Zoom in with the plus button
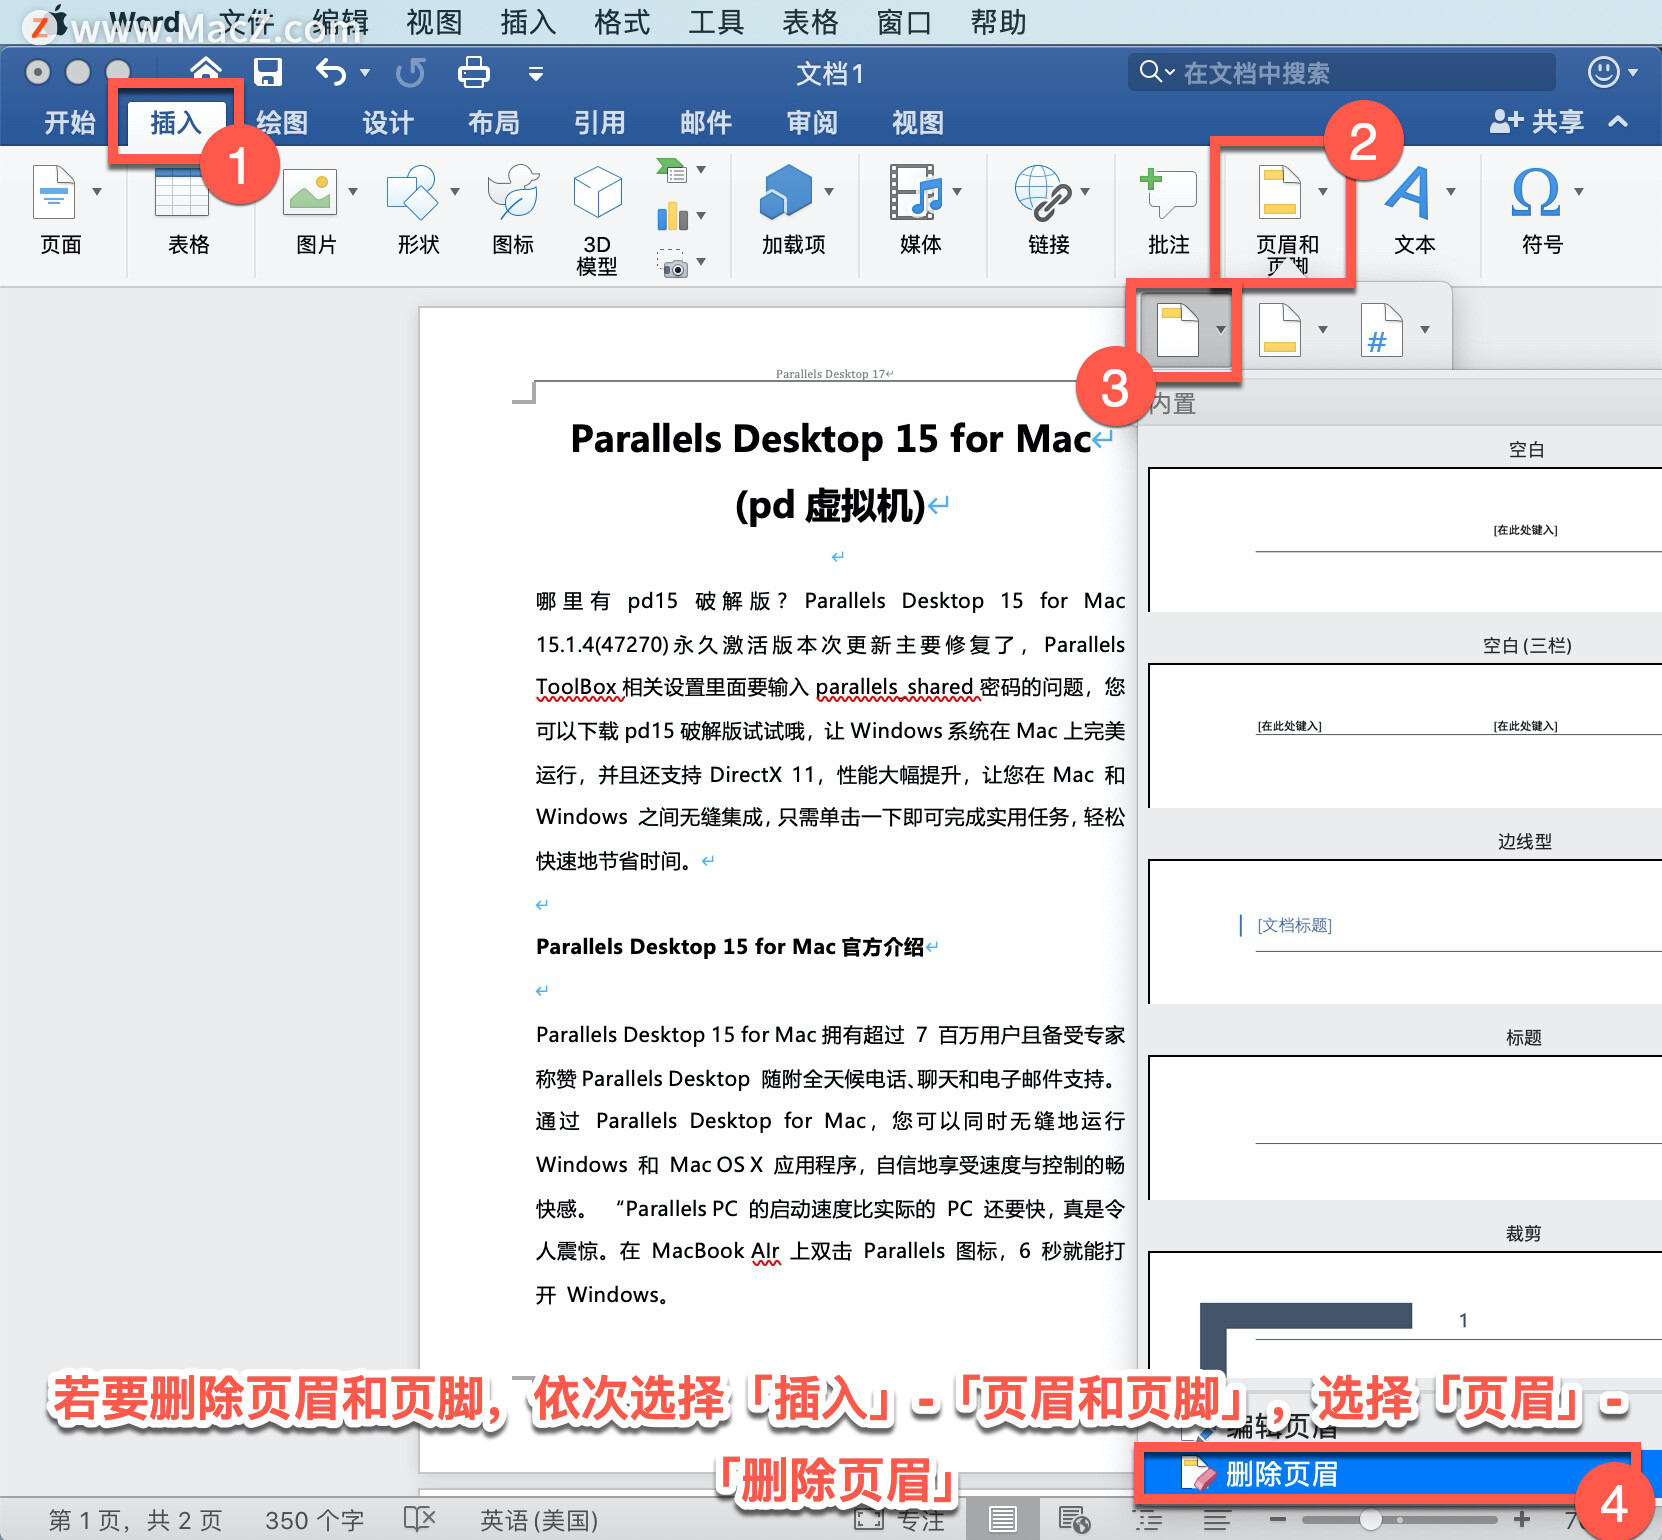Image resolution: width=1662 pixels, height=1540 pixels. [1522, 1520]
